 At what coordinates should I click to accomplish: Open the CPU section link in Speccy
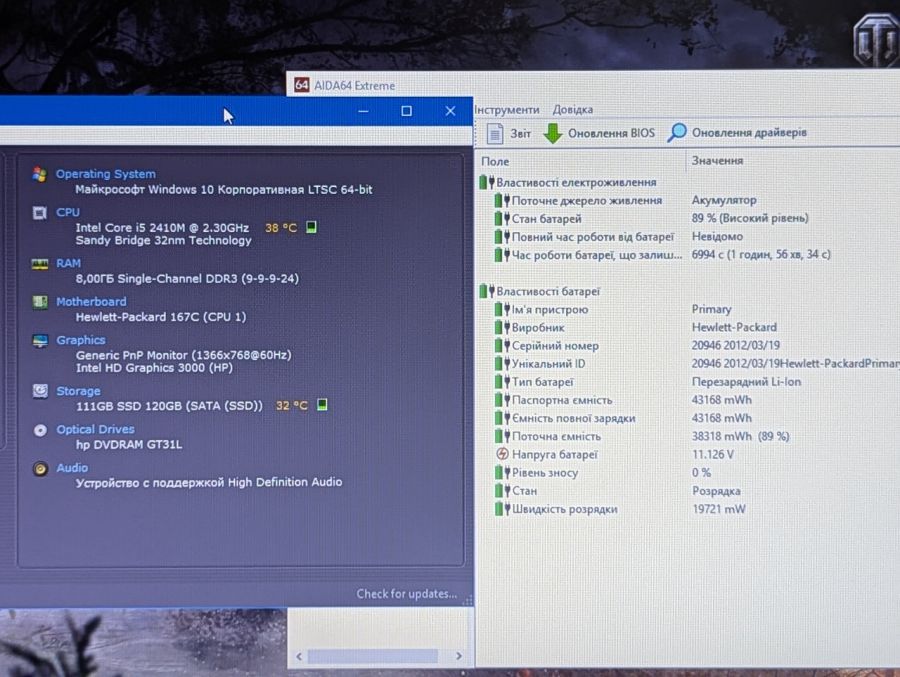(x=68, y=212)
